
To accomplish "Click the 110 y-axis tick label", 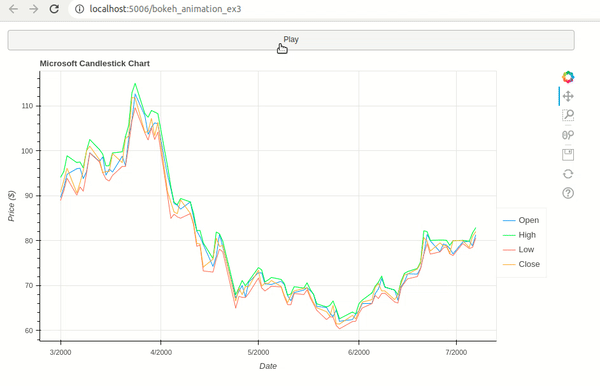I will click(x=28, y=106).
